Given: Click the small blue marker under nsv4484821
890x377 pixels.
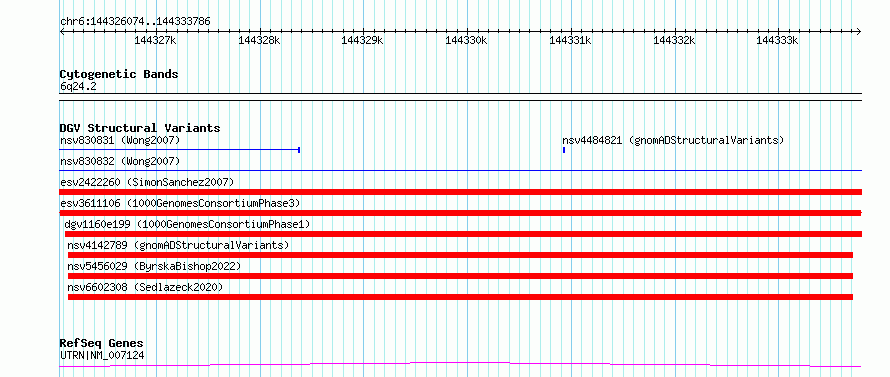Looking at the screenshot, I should (x=564, y=150).
